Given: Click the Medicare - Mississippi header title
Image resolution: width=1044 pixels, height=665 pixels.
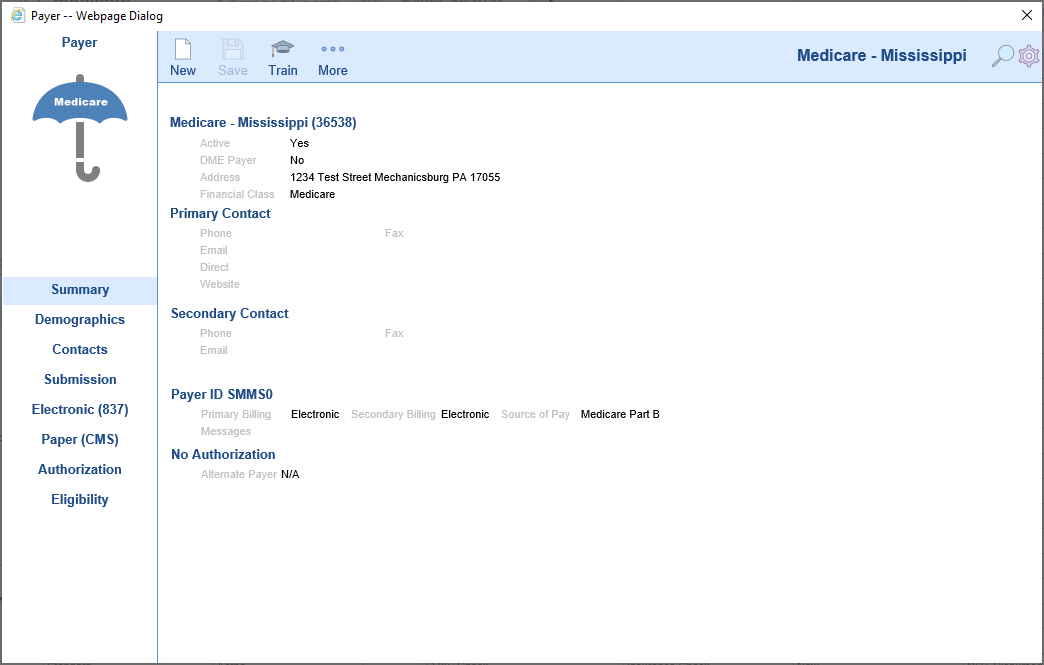Looking at the screenshot, I should 882,55.
